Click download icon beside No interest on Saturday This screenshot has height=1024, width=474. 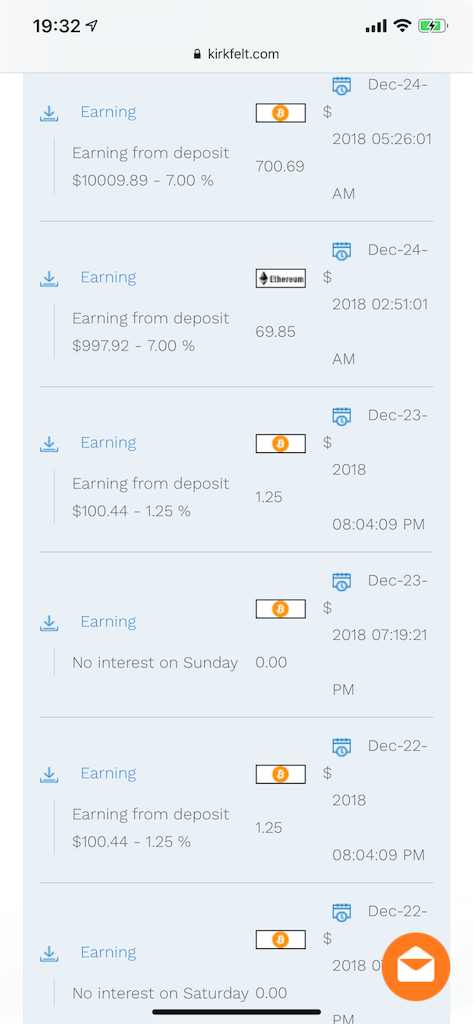click(49, 953)
